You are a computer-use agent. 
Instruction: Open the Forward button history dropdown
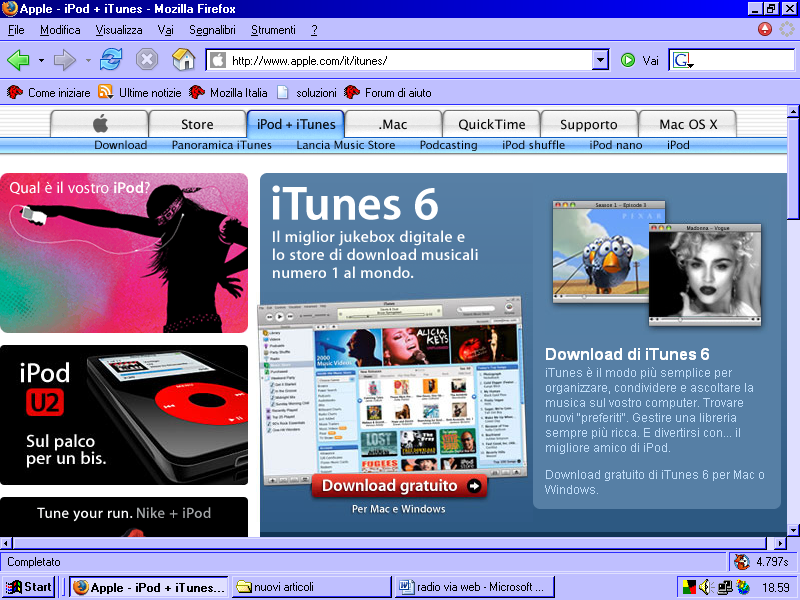(88, 61)
